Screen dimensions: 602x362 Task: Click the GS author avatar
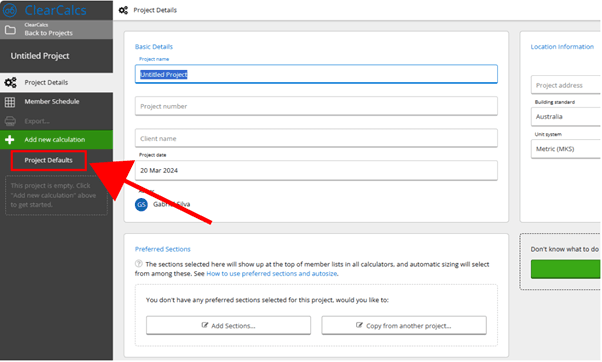[x=141, y=205]
